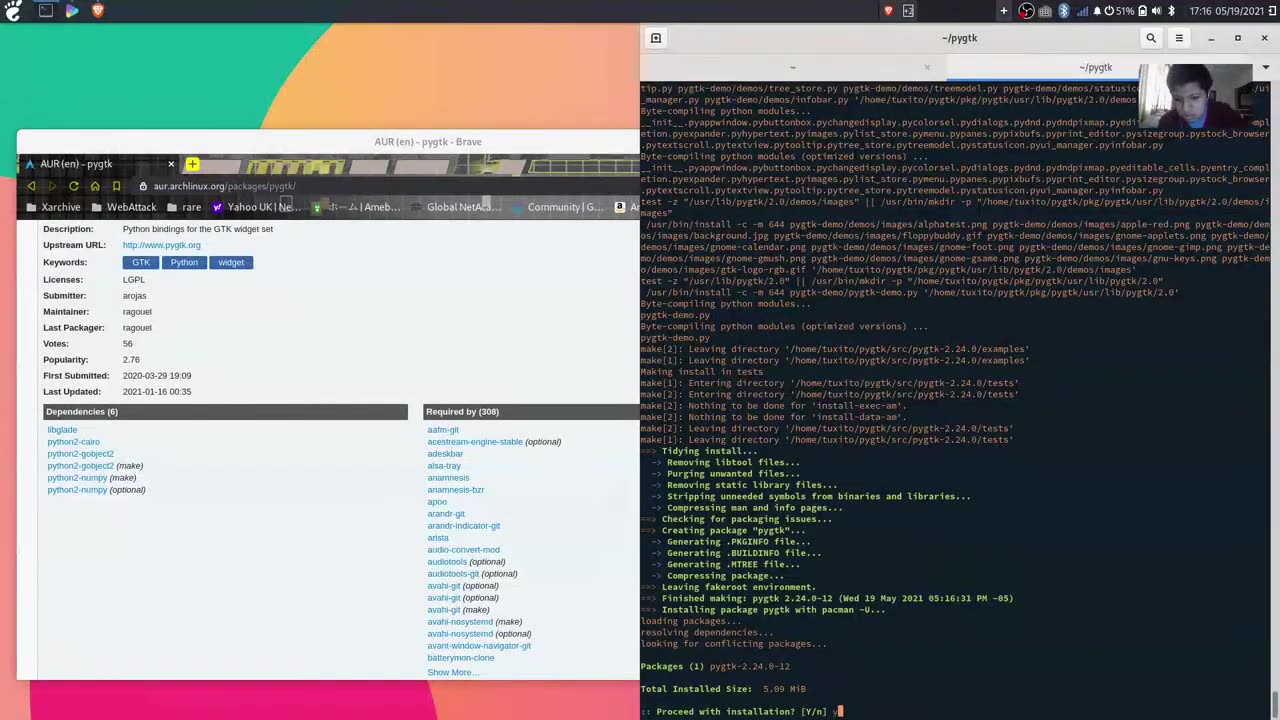Image resolution: width=1280 pixels, height=720 pixels.
Task: Open WebAttack bookmark folder
Action: [x=123, y=207]
